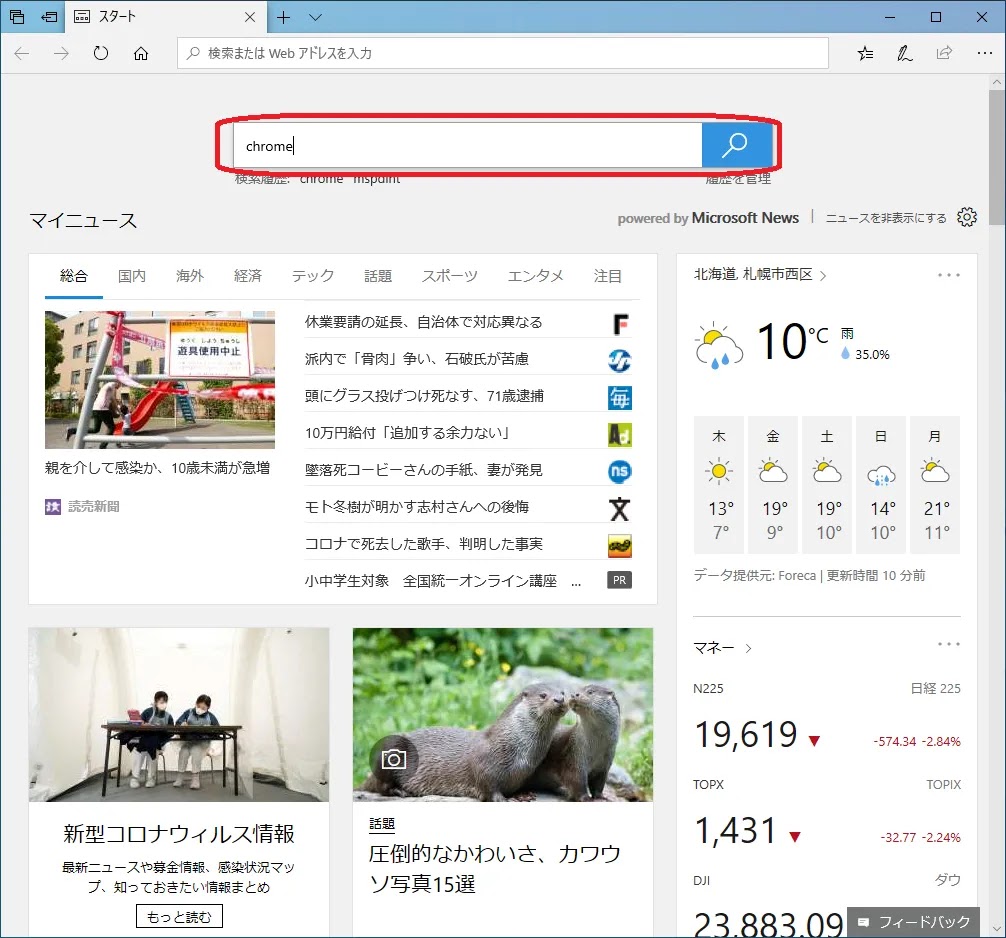Switch to the スポーツ tab
1006x938 pixels.
pos(450,276)
